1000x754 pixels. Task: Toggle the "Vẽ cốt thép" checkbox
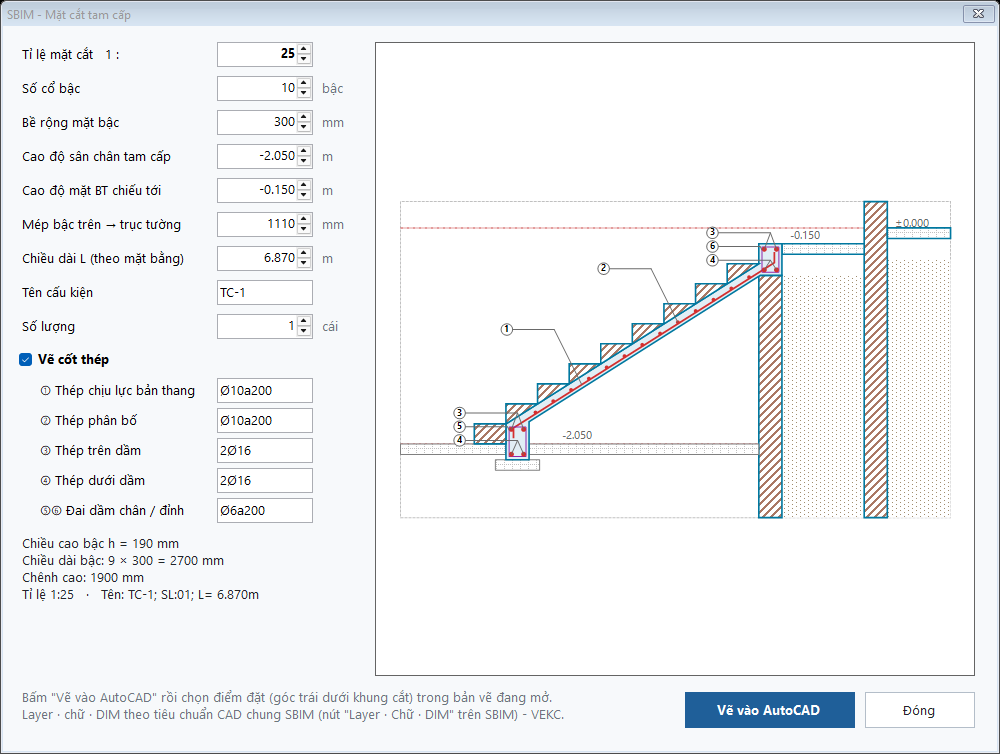pyautogui.click(x=26, y=360)
